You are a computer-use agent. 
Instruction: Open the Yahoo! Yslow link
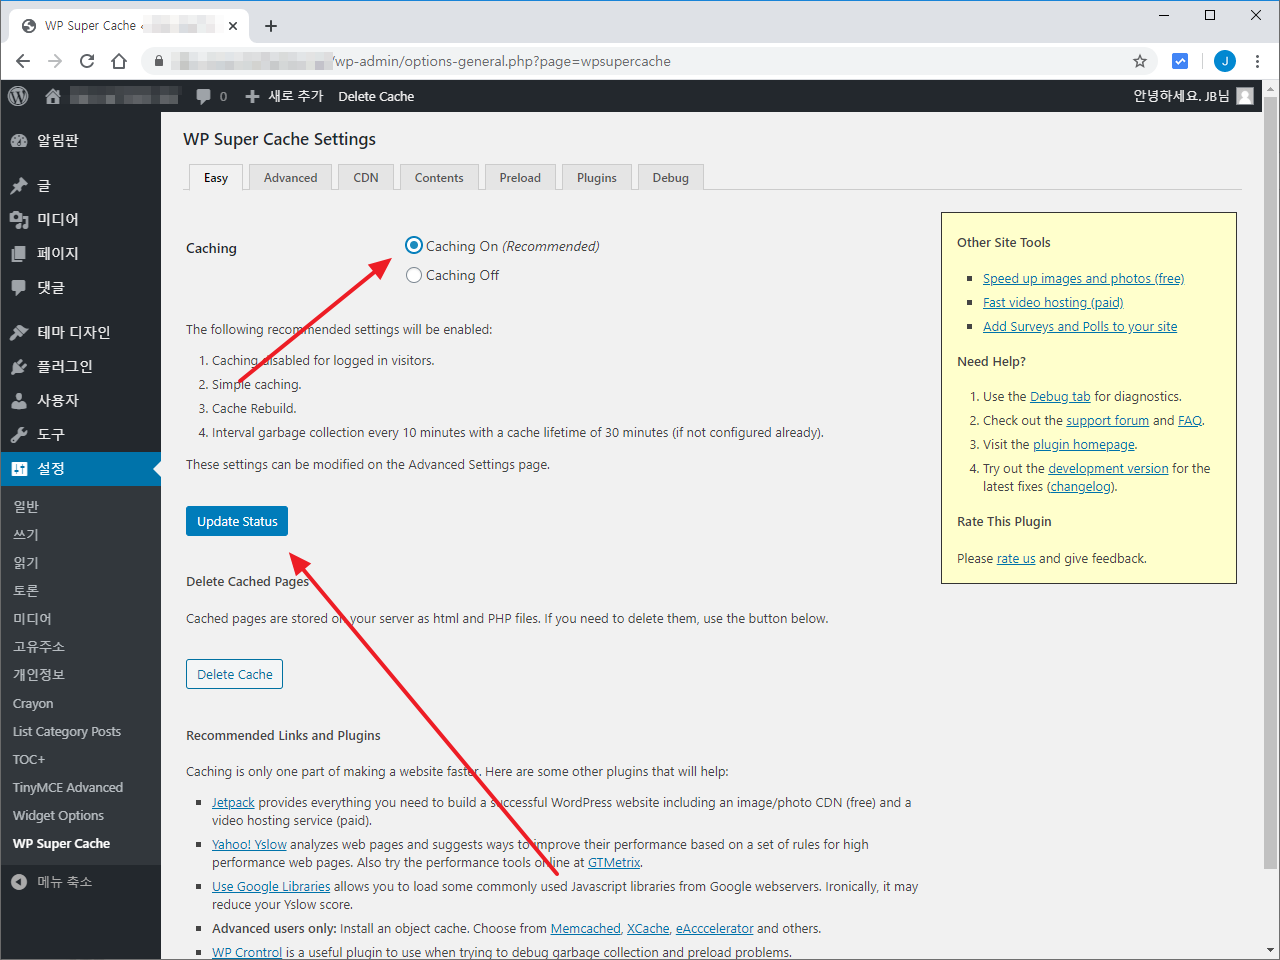(249, 844)
